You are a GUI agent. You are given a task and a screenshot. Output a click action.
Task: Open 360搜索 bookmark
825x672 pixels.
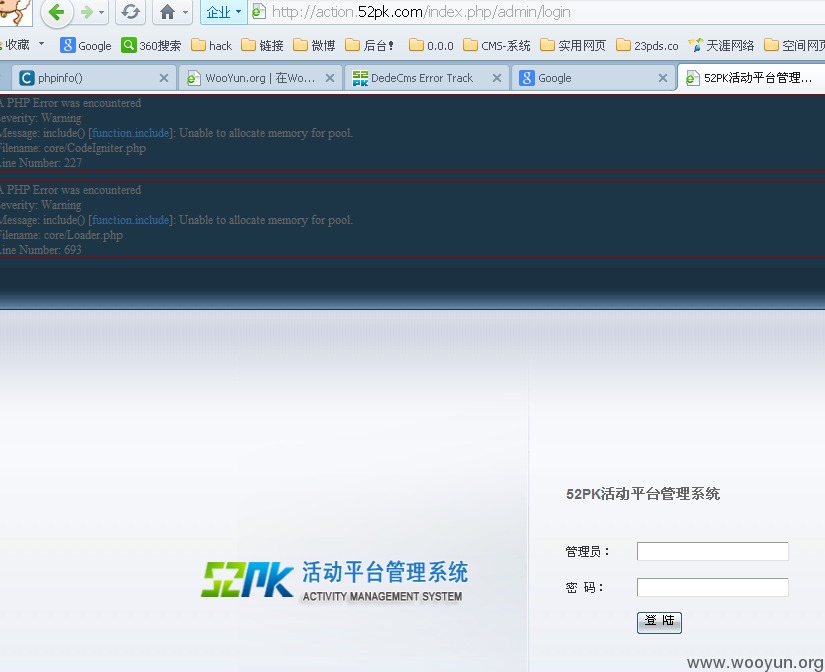pyautogui.click(x=151, y=45)
